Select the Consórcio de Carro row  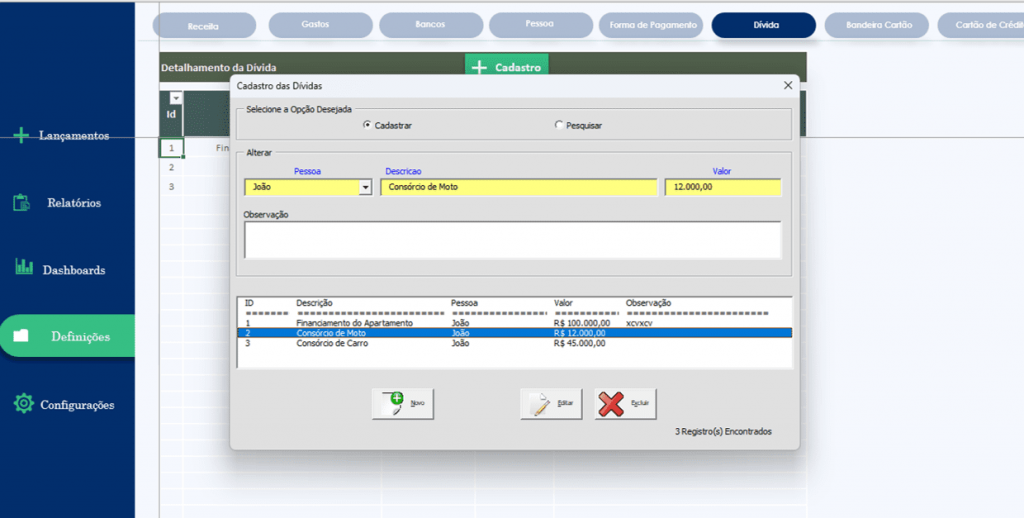pyautogui.click(x=514, y=343)
